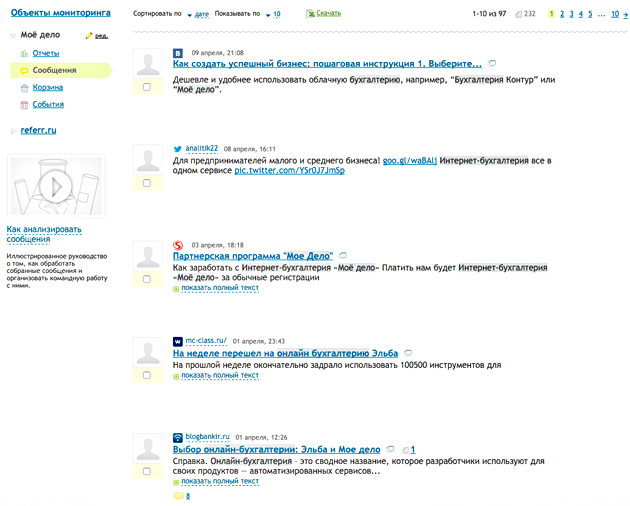The height and width of the screenshot is (506, 630).
Task: Open Выбор онлайн-бухгалтерии: Эльба и Мое дело post
Action: click(276, 449)
